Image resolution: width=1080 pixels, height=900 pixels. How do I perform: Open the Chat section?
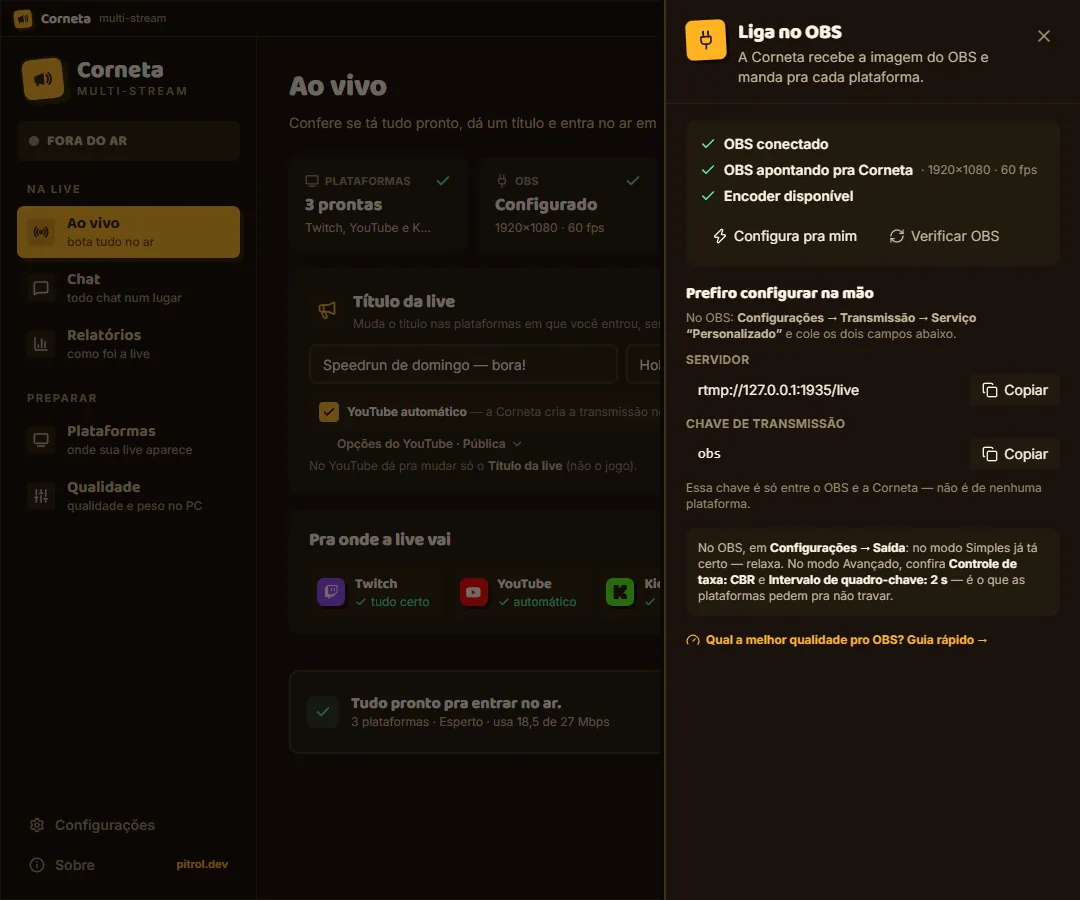click(129, 288)
